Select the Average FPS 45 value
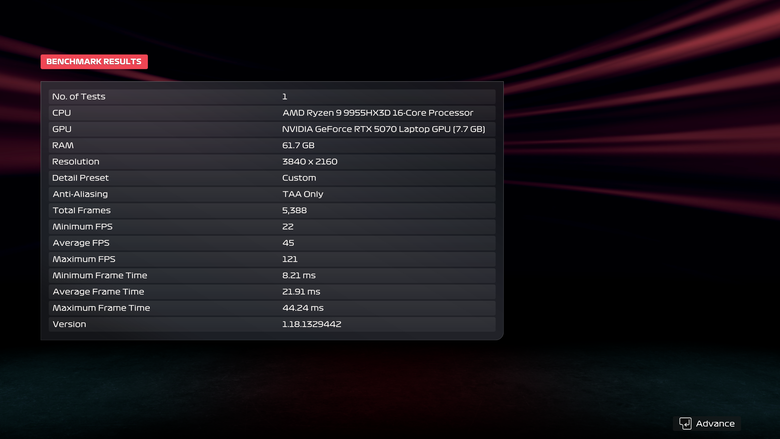 tap(288, 243)
